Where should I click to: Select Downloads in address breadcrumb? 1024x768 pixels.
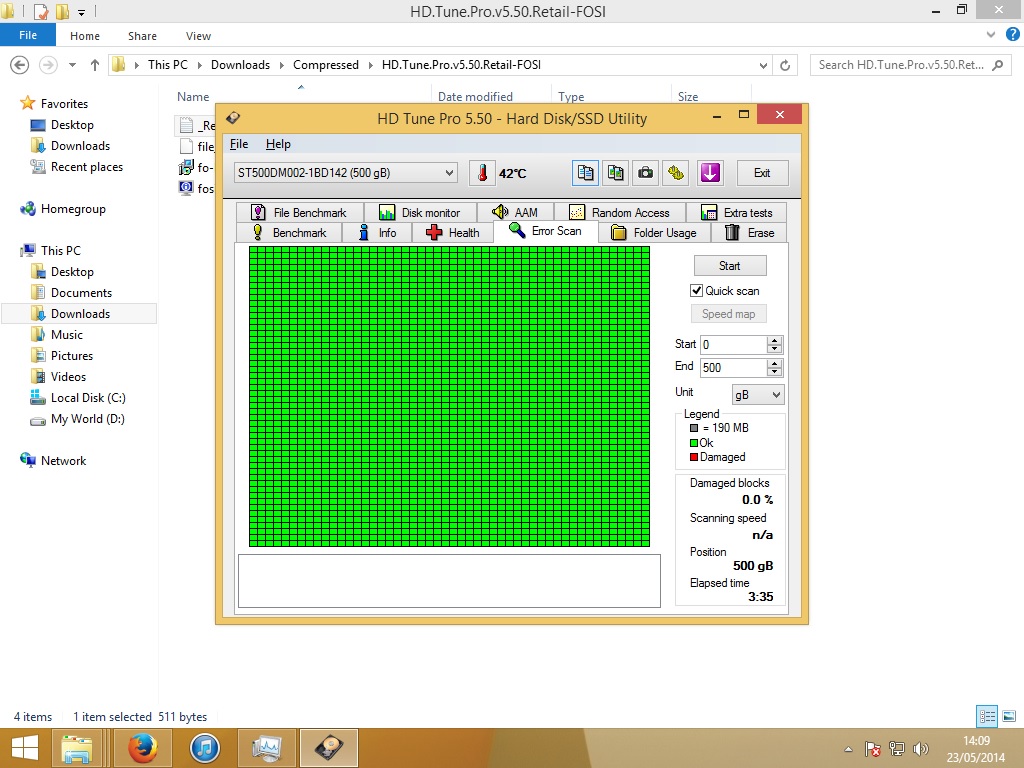240,65
